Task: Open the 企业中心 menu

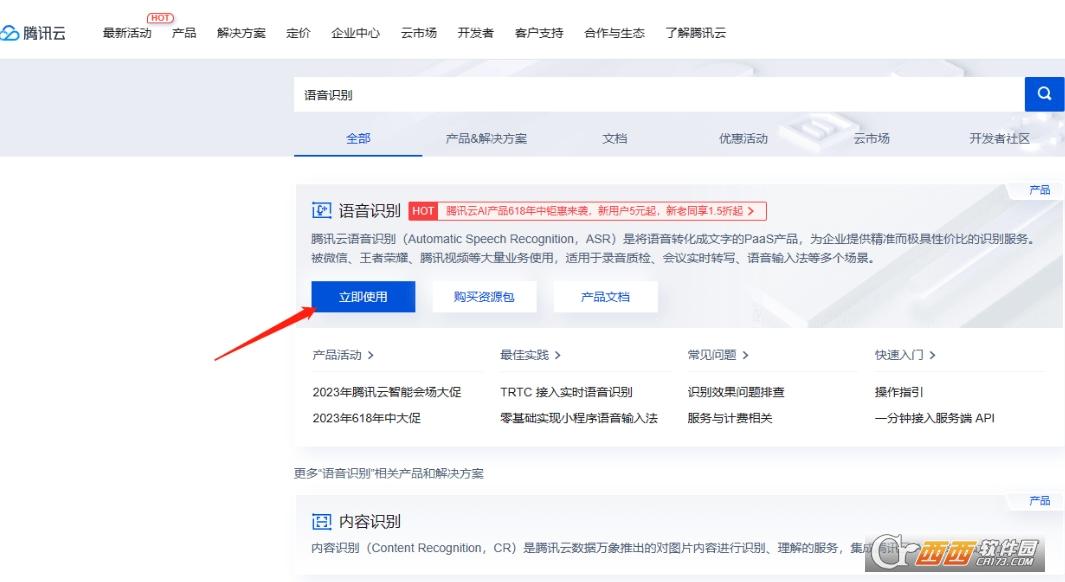Action: pyautogui.click(x=355, y=33)
